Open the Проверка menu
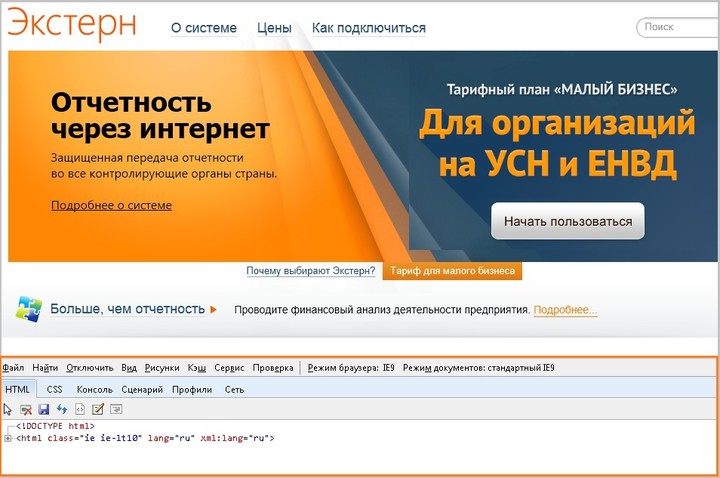Screen dimensions: 720x478 coord(273,368)
